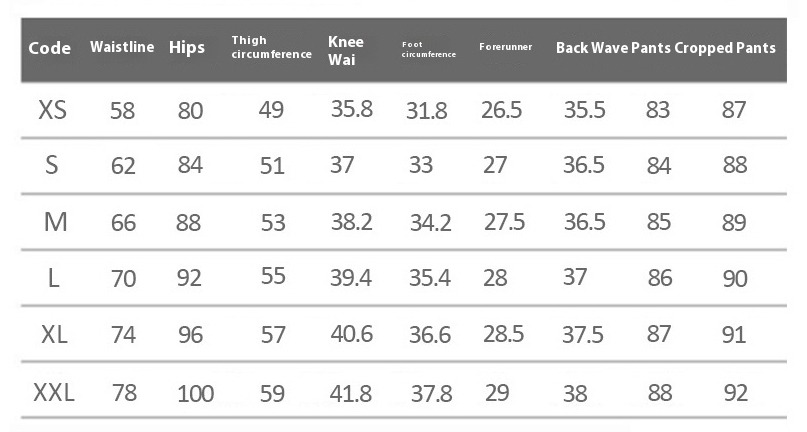
Task: Select the XS size code cell
Action: coord(53,109)
